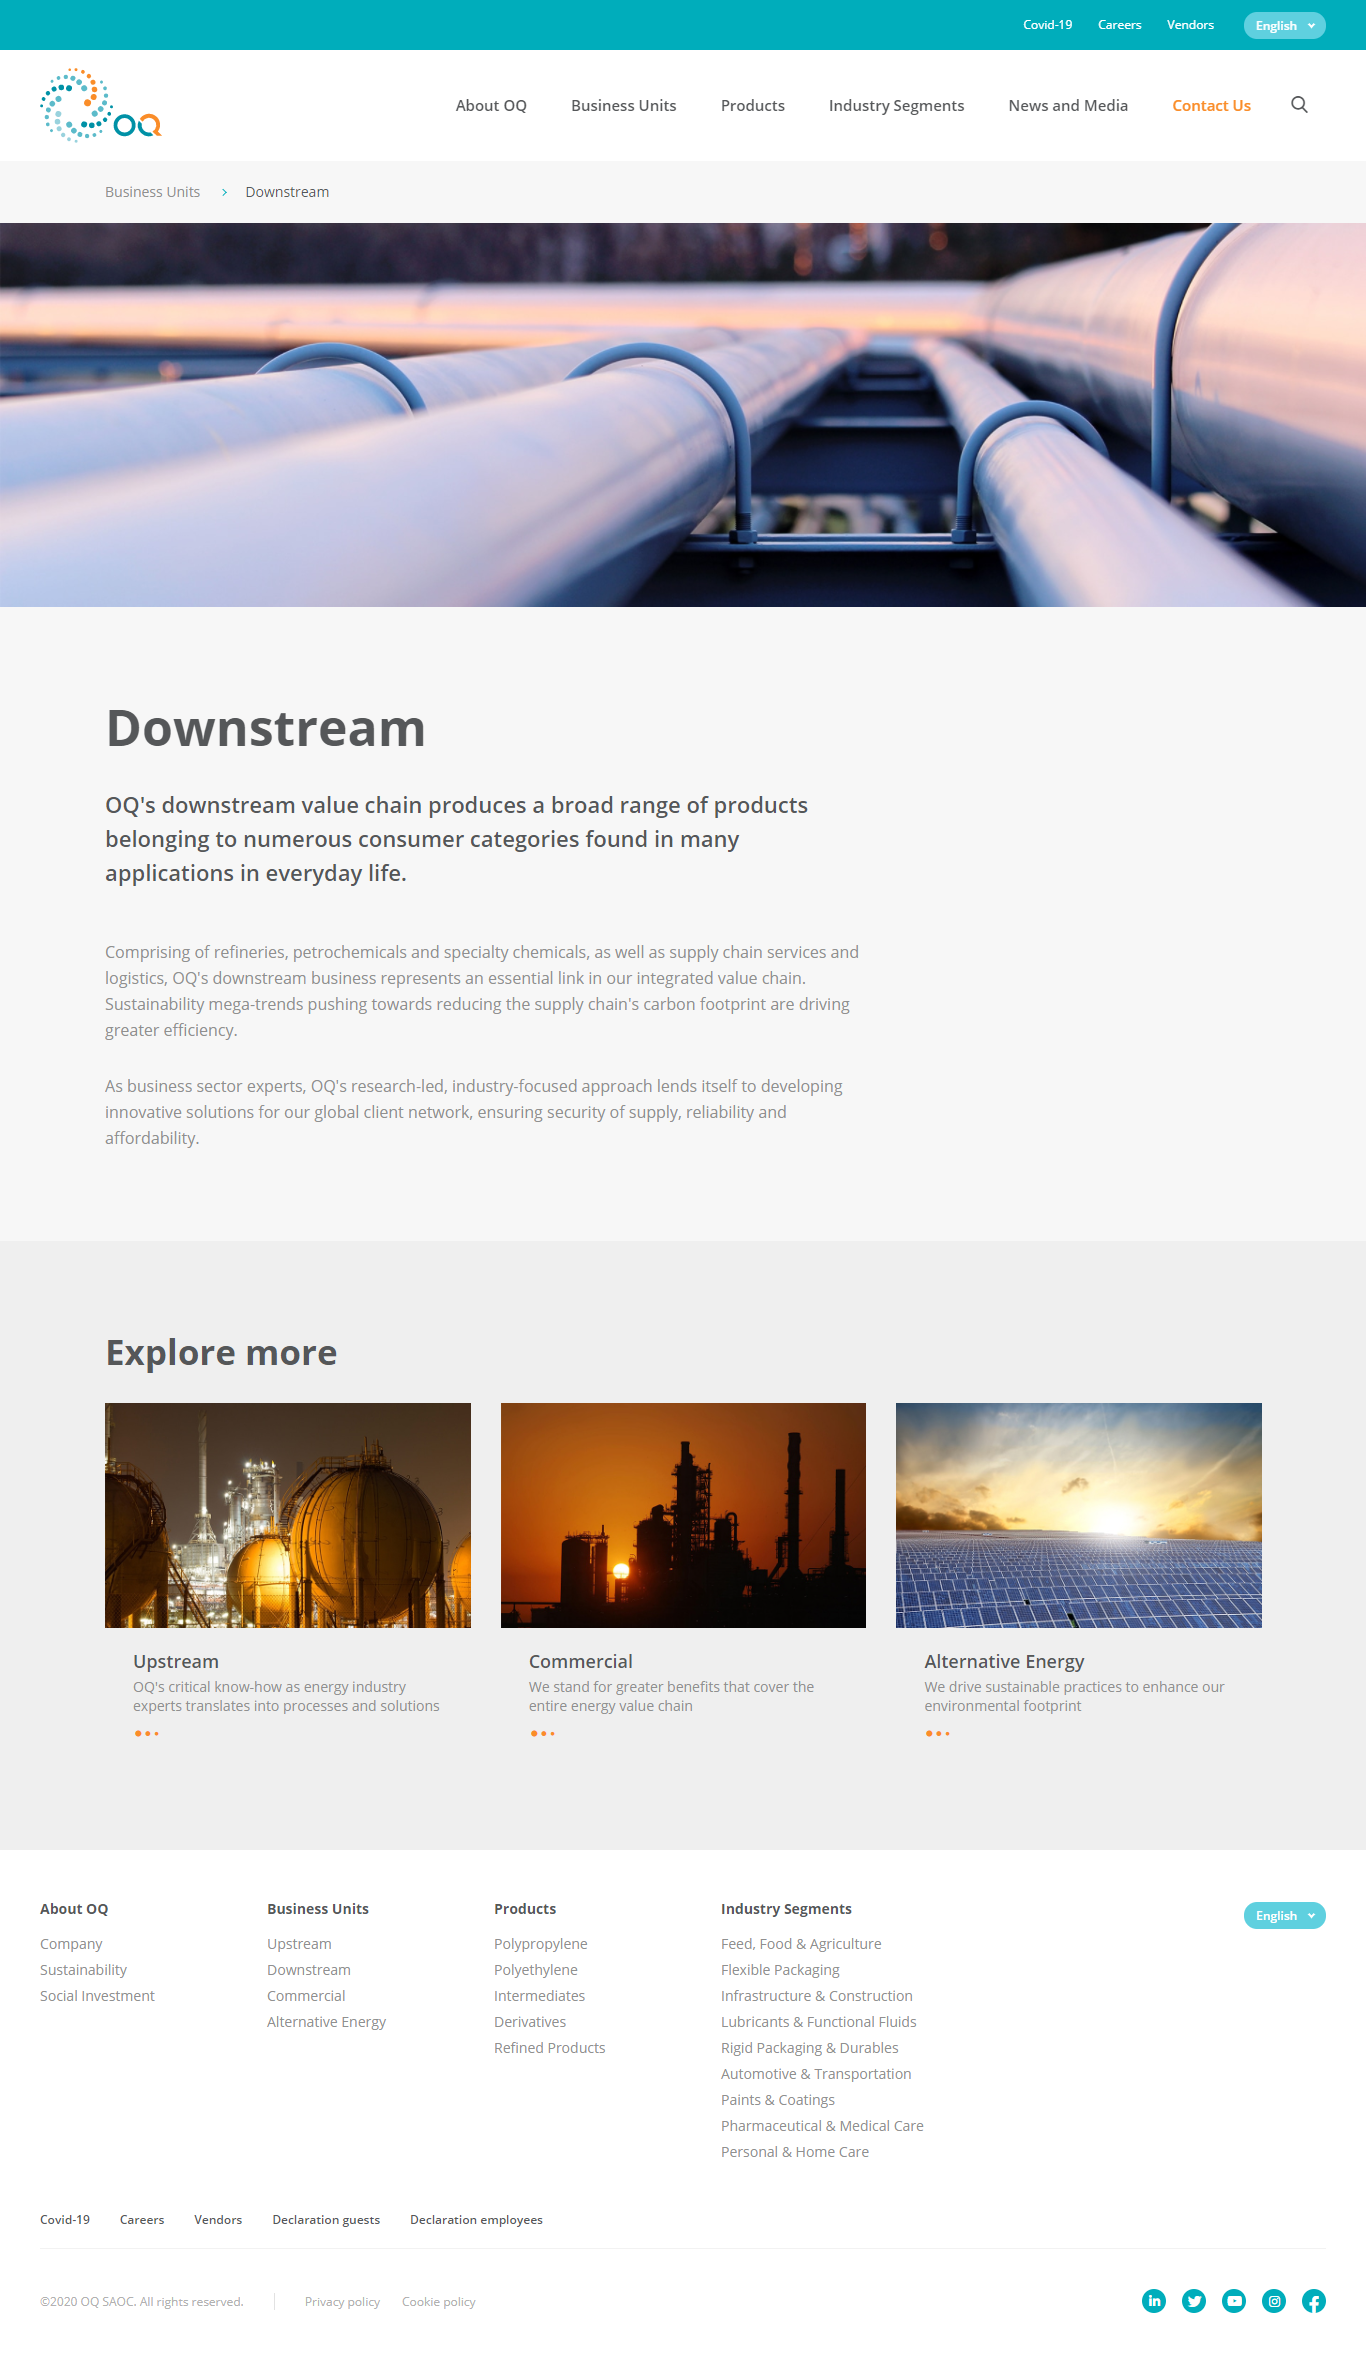Click About OQ footer heading

(x=74, y=1909)
